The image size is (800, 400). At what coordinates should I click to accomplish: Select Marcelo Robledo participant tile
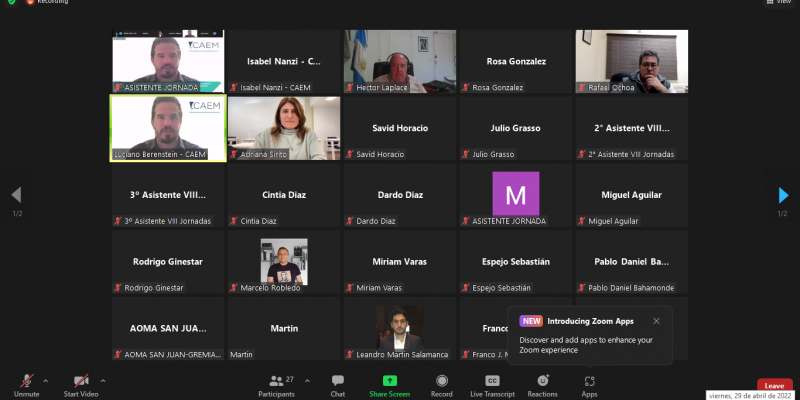284,262
